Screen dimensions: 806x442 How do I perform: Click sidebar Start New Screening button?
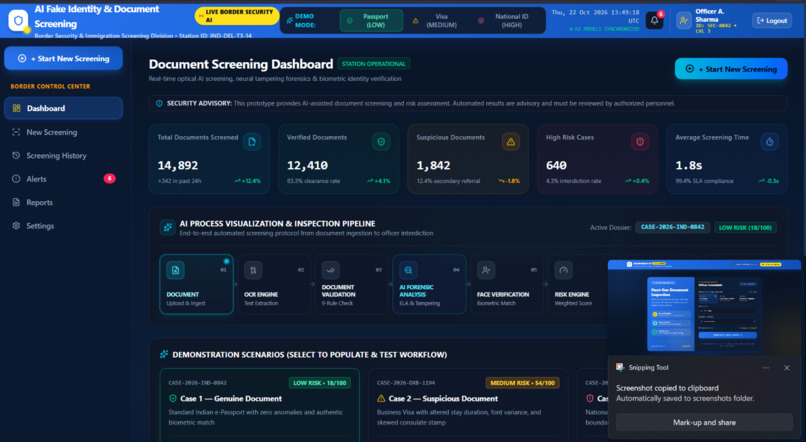pyautogui.click(x=64, y=59)
